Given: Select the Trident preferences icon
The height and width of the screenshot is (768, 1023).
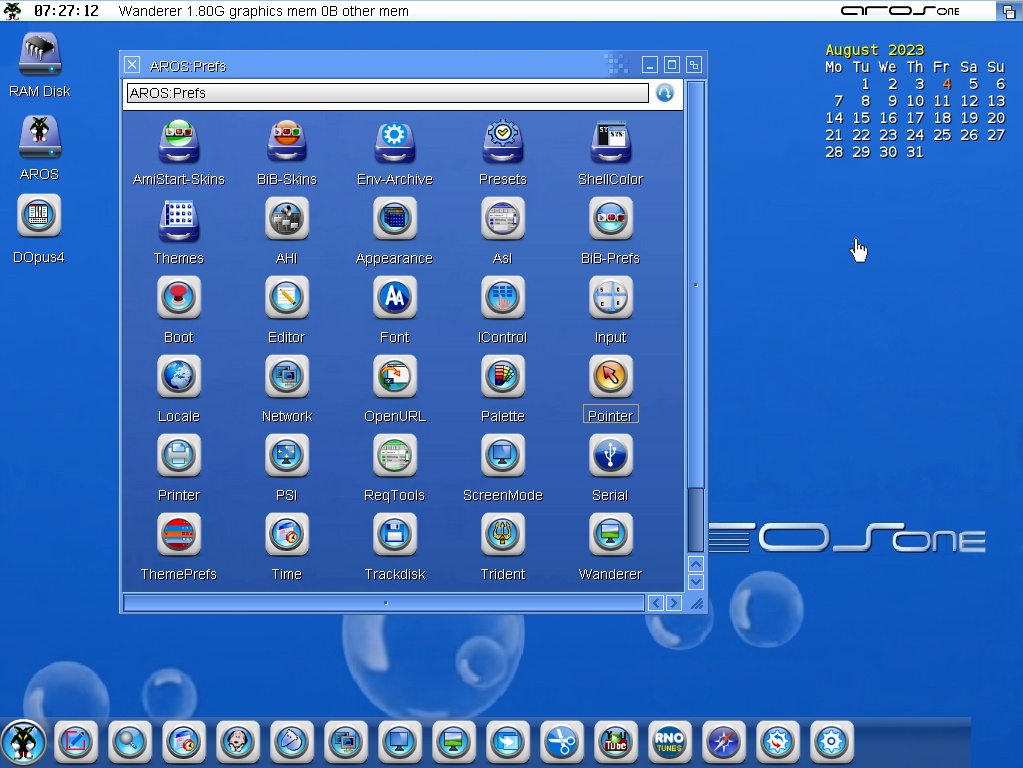Looking at the screenshot, I should [502, 534].
